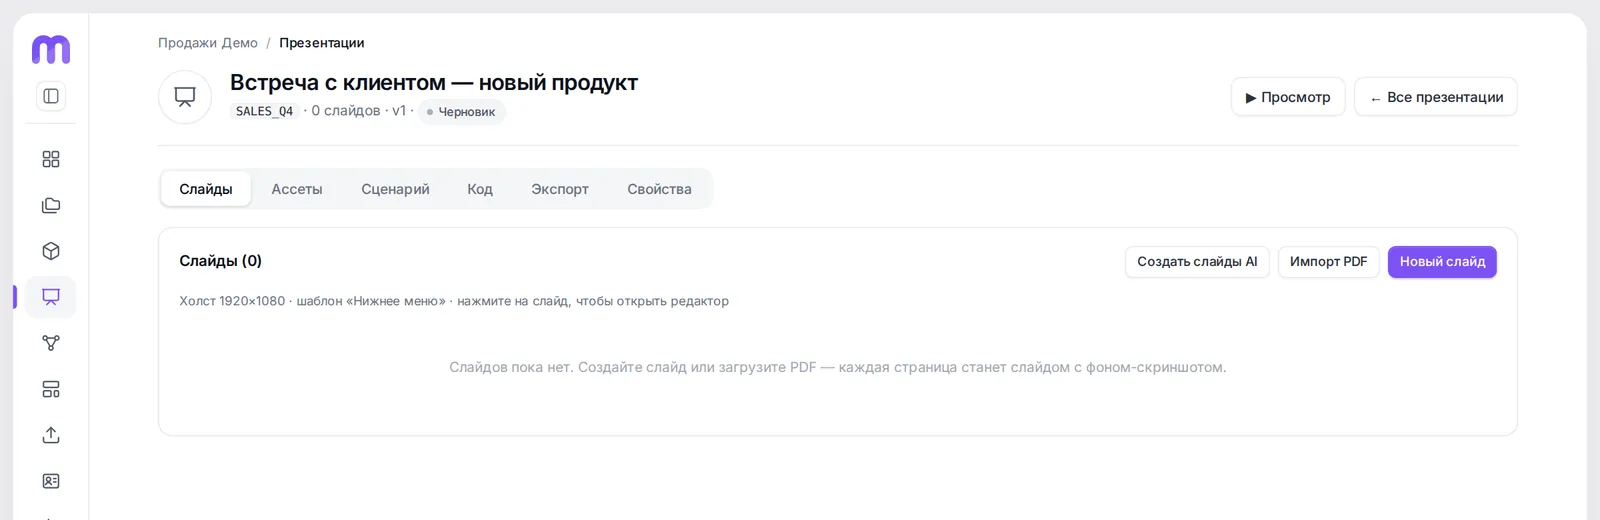Click the Просмотр button
This screenshot has width=1600, height=520.
point(1288,97)
